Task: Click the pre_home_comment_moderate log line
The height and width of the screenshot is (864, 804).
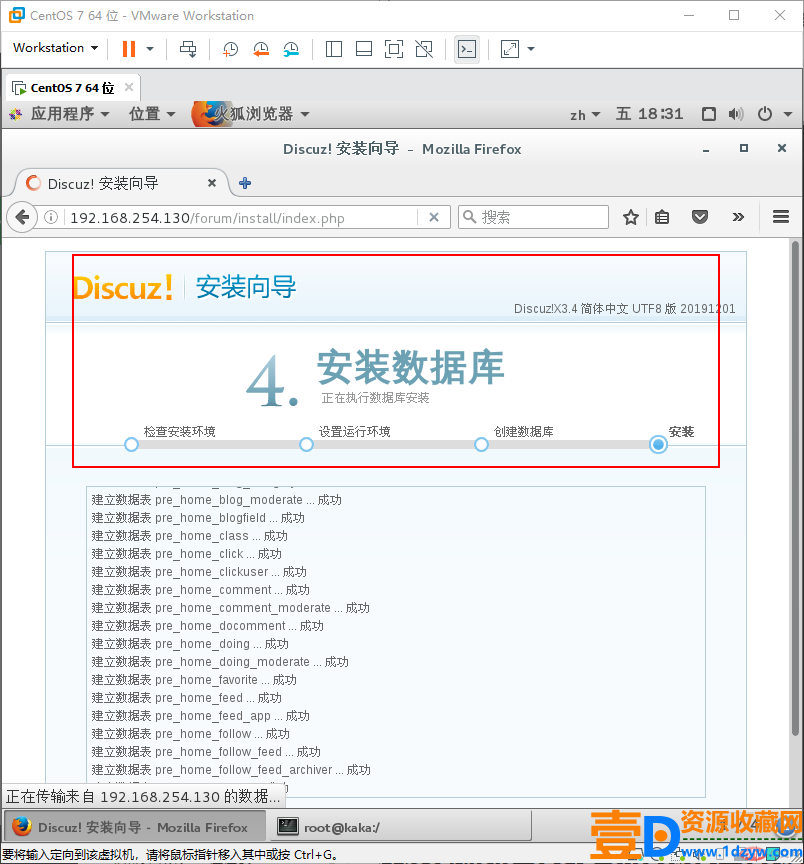Action: (230, 608)
